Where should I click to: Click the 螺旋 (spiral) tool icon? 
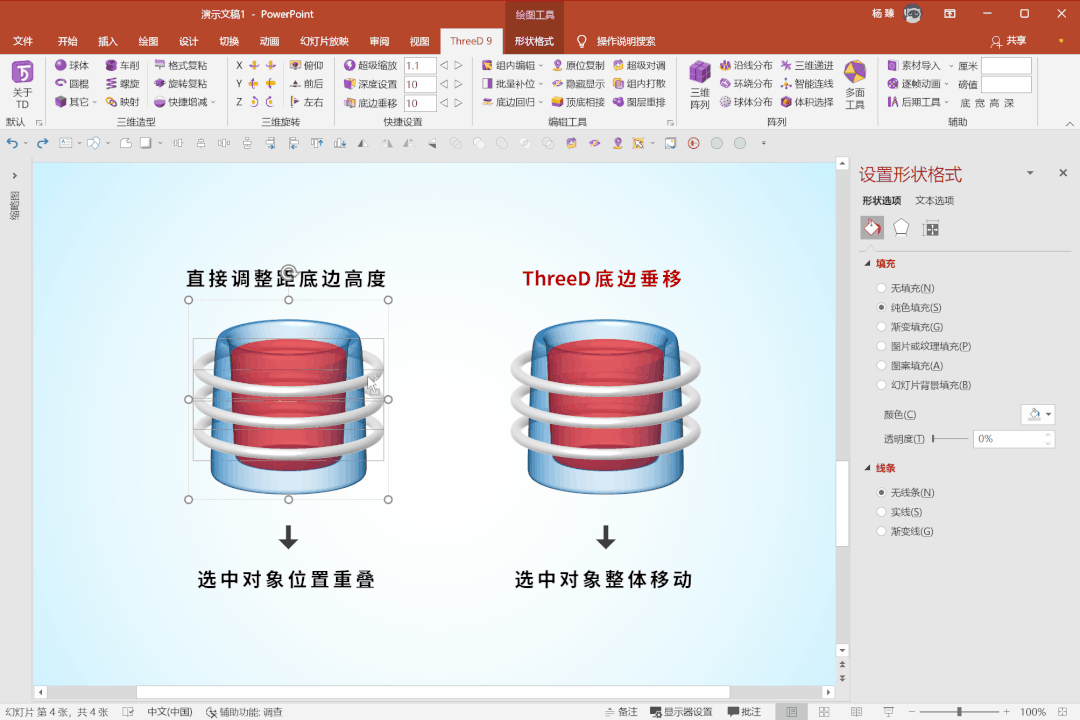pyautogui.click(x=113, y=83)
